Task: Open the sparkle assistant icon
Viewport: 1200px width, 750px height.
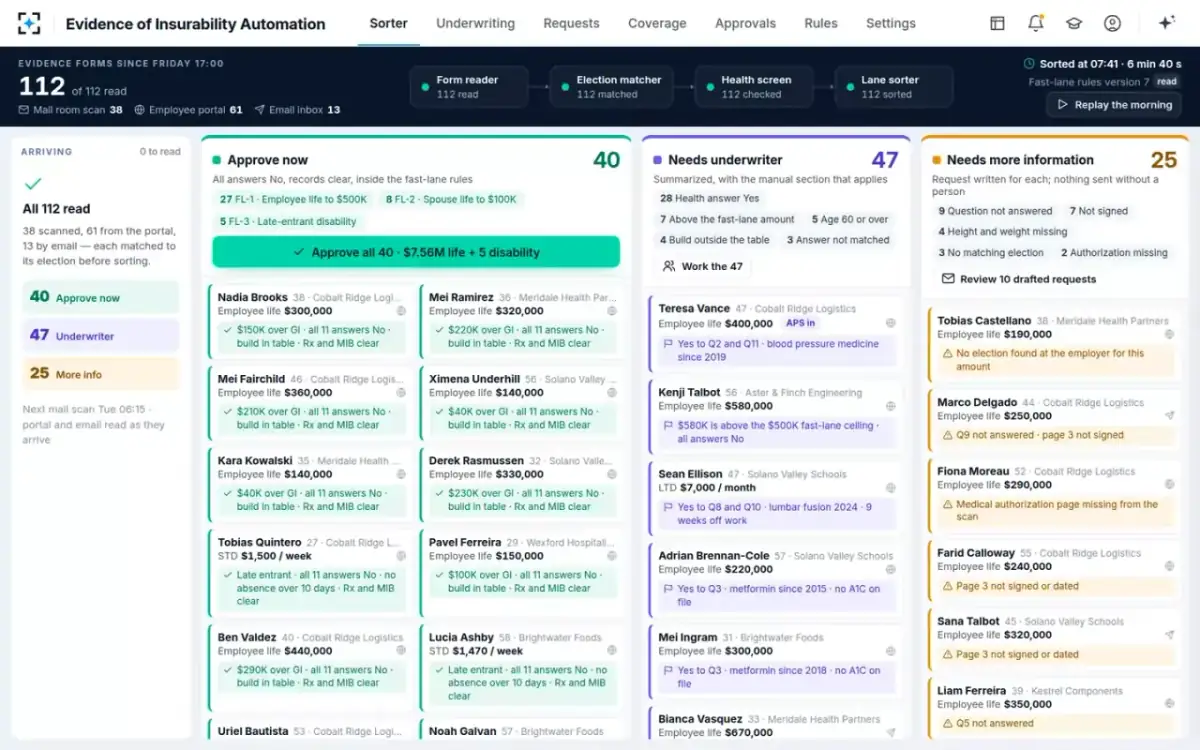Action: [1166, 23]
